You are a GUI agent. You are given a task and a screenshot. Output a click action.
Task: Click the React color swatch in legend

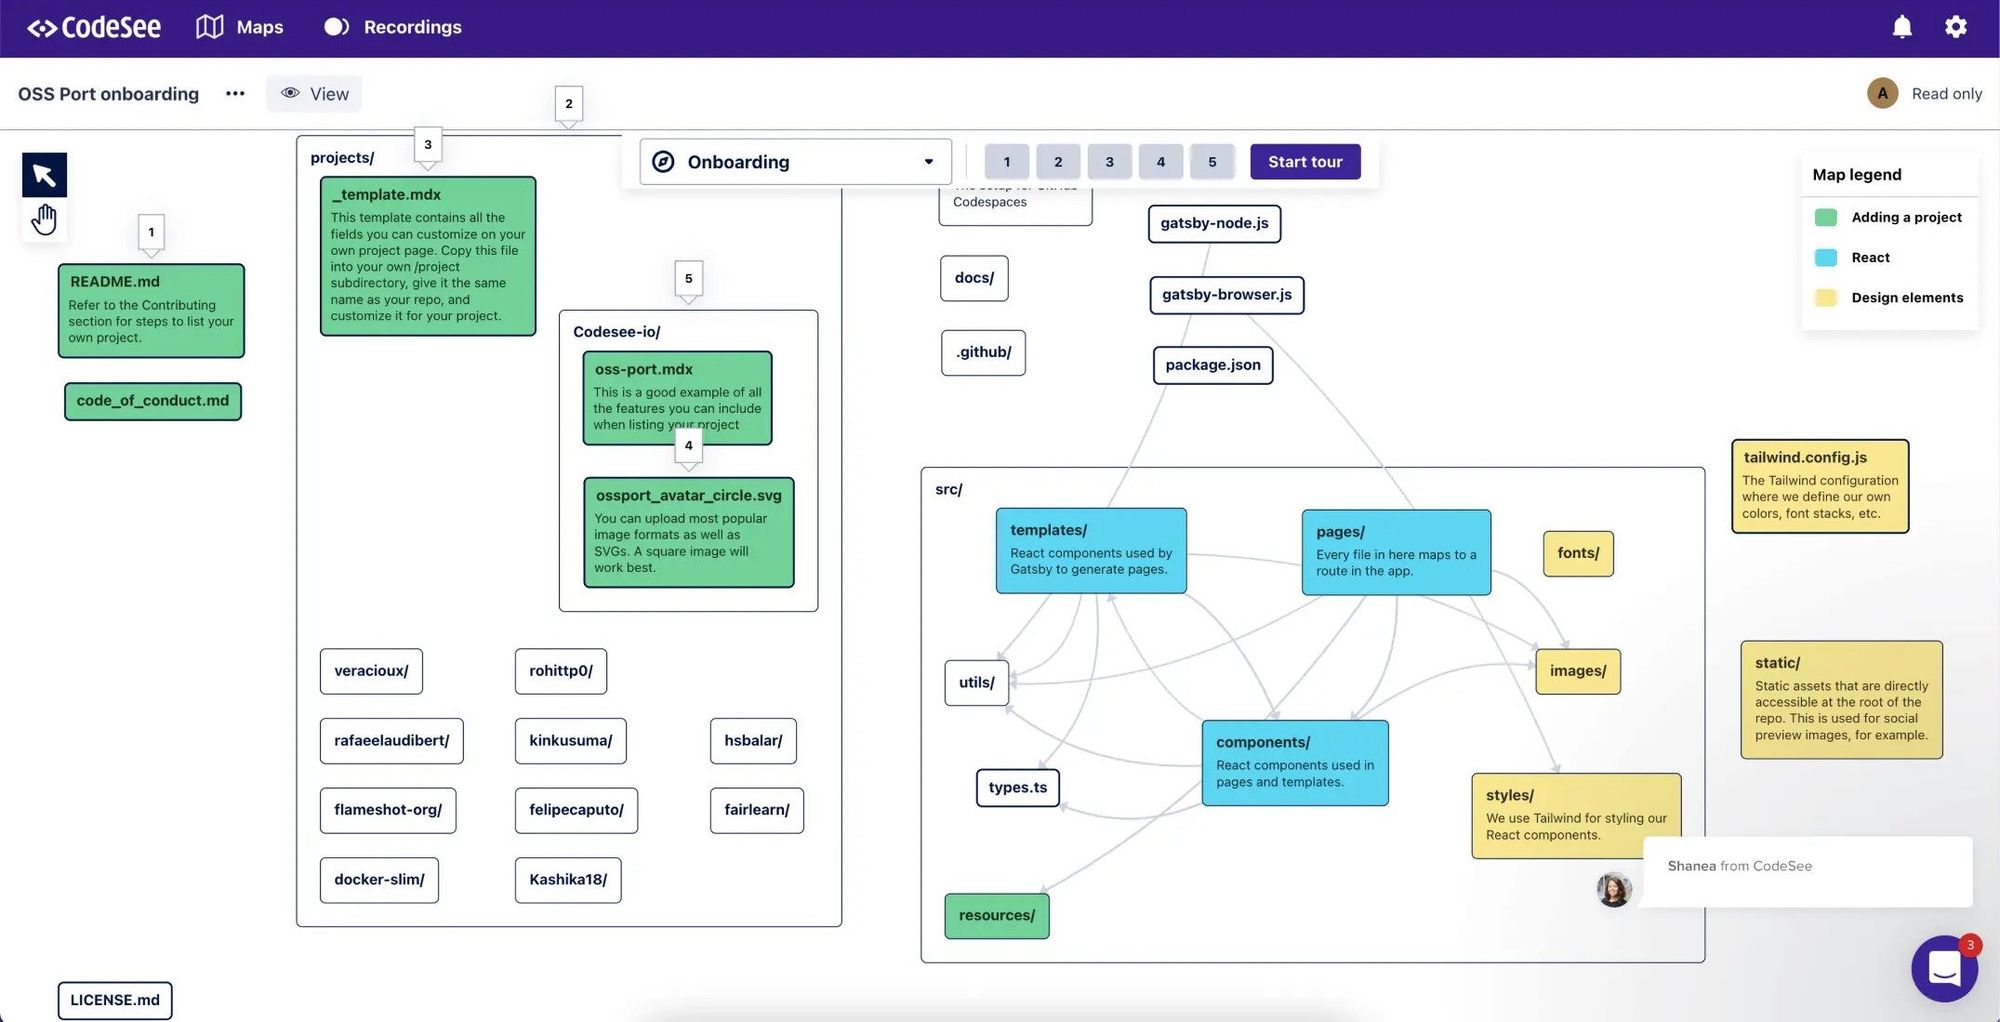1826,257
